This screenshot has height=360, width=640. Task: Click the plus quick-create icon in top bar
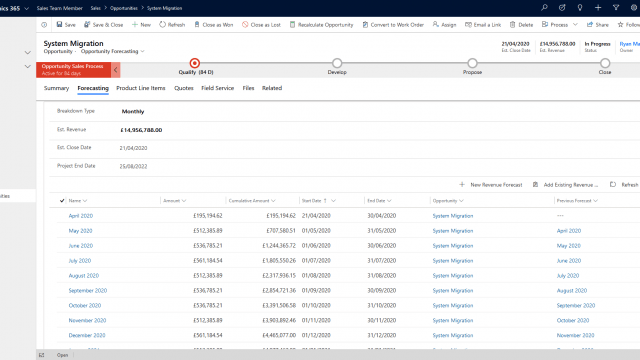[598, 7]
